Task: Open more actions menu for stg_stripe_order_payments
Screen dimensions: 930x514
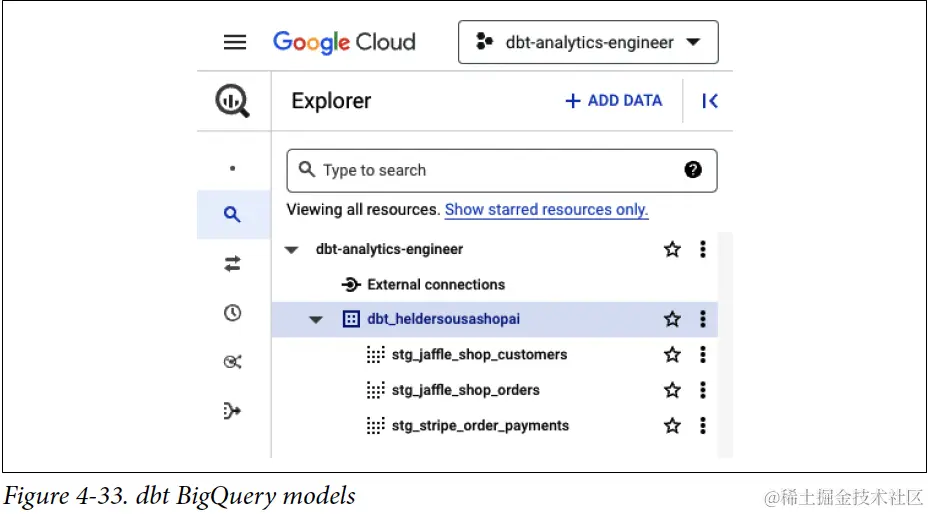Action: coord(703,425)
